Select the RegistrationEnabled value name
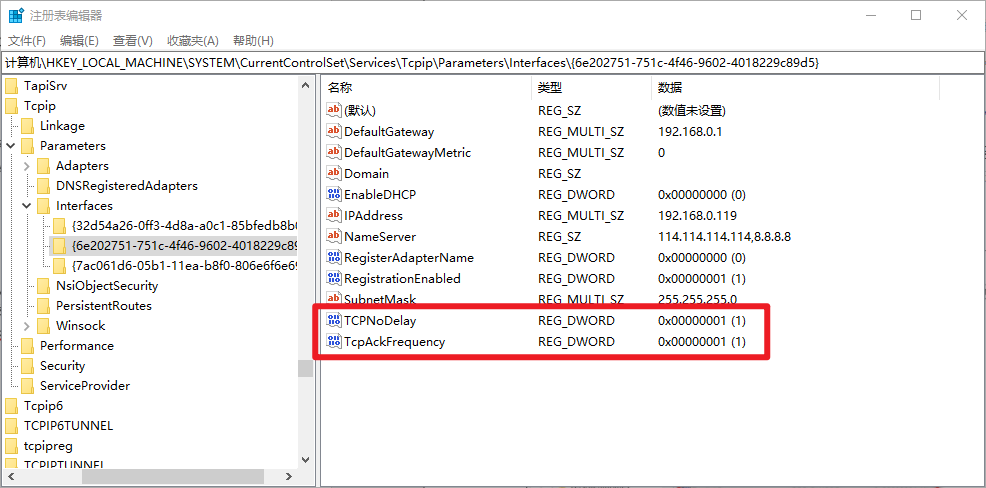Viewport: 986px width, 488px height. [402, 279]
